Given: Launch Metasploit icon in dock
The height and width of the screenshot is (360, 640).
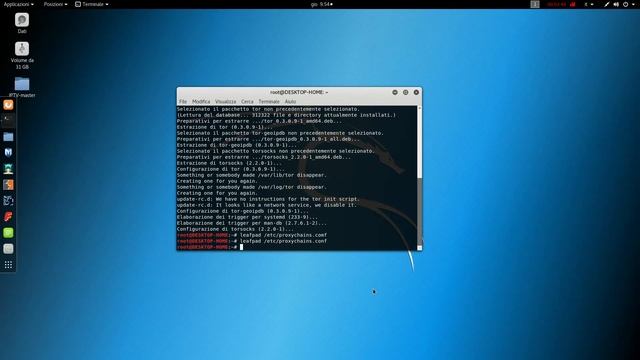Looking at the screenshot, I should [x=8, y=152].
